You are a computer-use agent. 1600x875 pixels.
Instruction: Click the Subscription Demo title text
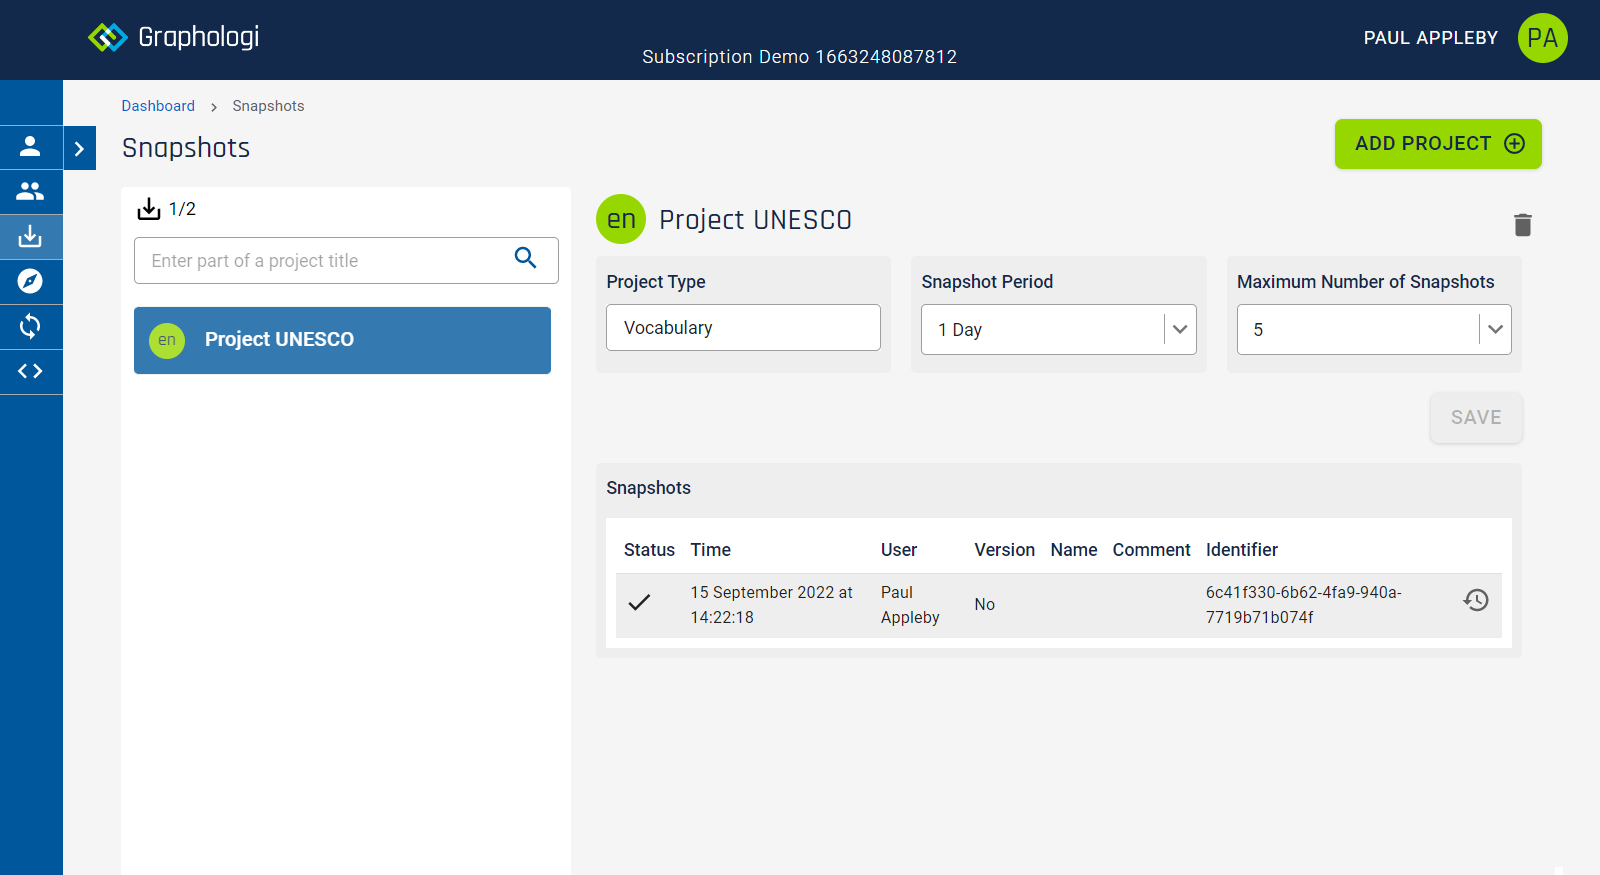(800, 57)
